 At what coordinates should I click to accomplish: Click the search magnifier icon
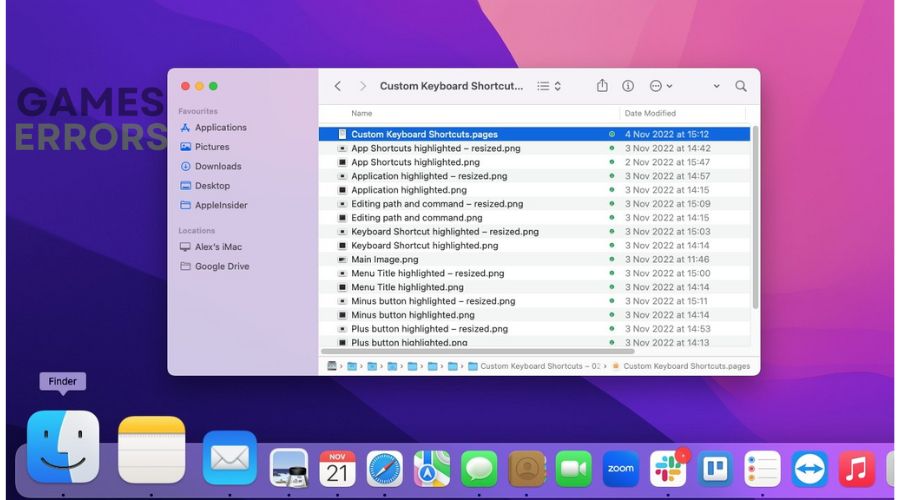point(741,86)
